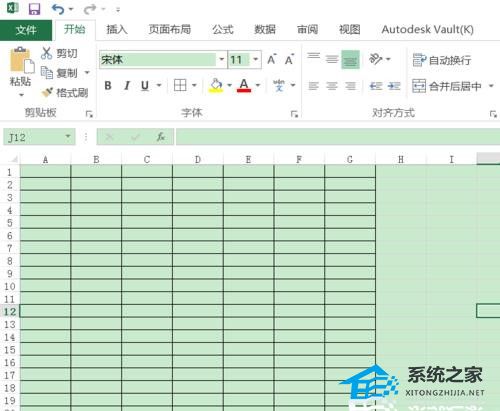This screenshot has height=411, width=500.
Task: Click the Undo arrow icon
Action: pyautogui.click(x=58, y=9)
